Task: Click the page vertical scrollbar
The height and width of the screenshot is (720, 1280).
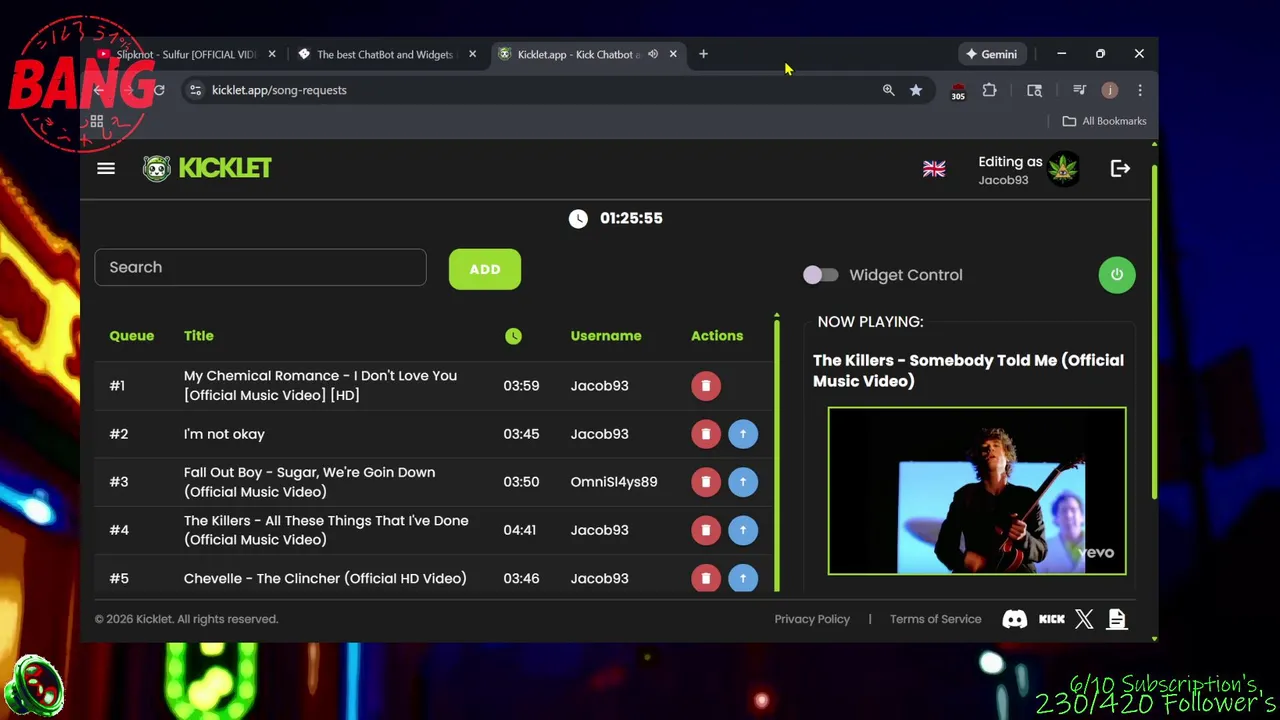Action: click(1154, 330)
